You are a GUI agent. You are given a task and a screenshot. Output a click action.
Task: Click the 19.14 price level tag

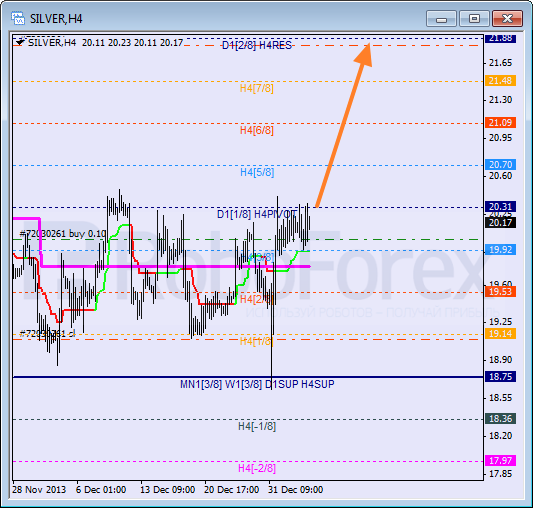coord(500,334)
